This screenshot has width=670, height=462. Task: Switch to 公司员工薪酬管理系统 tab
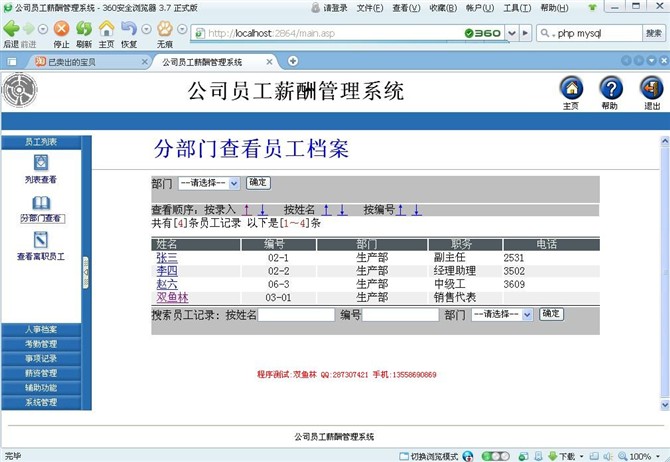click(214, 62)
